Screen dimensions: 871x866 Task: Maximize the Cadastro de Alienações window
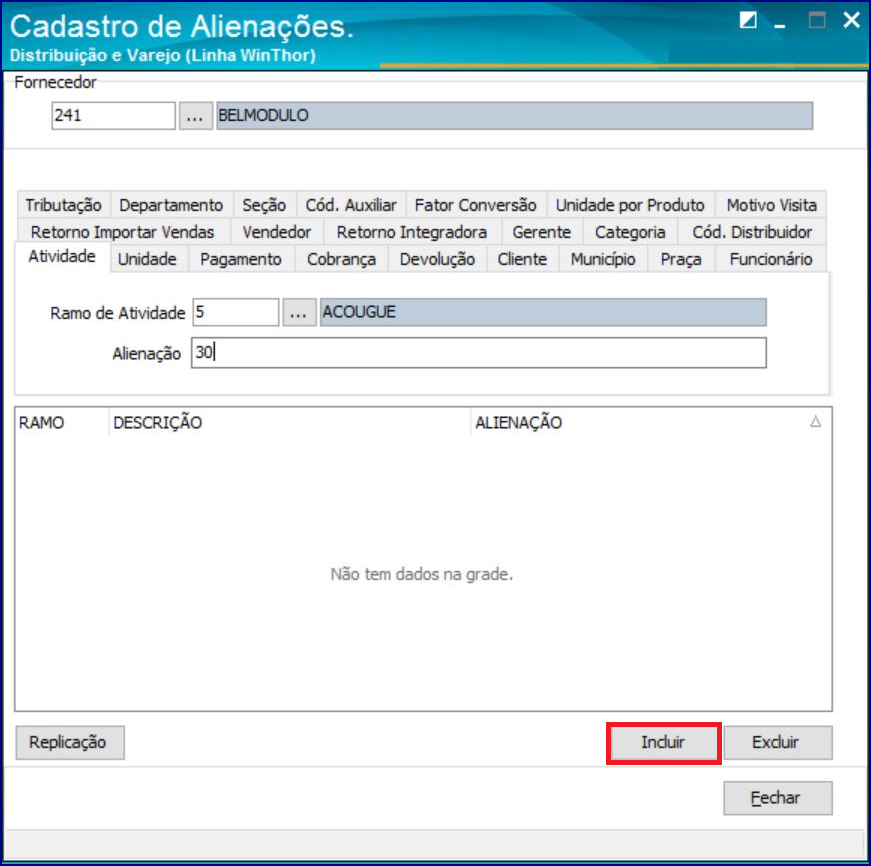pos(817,21)
